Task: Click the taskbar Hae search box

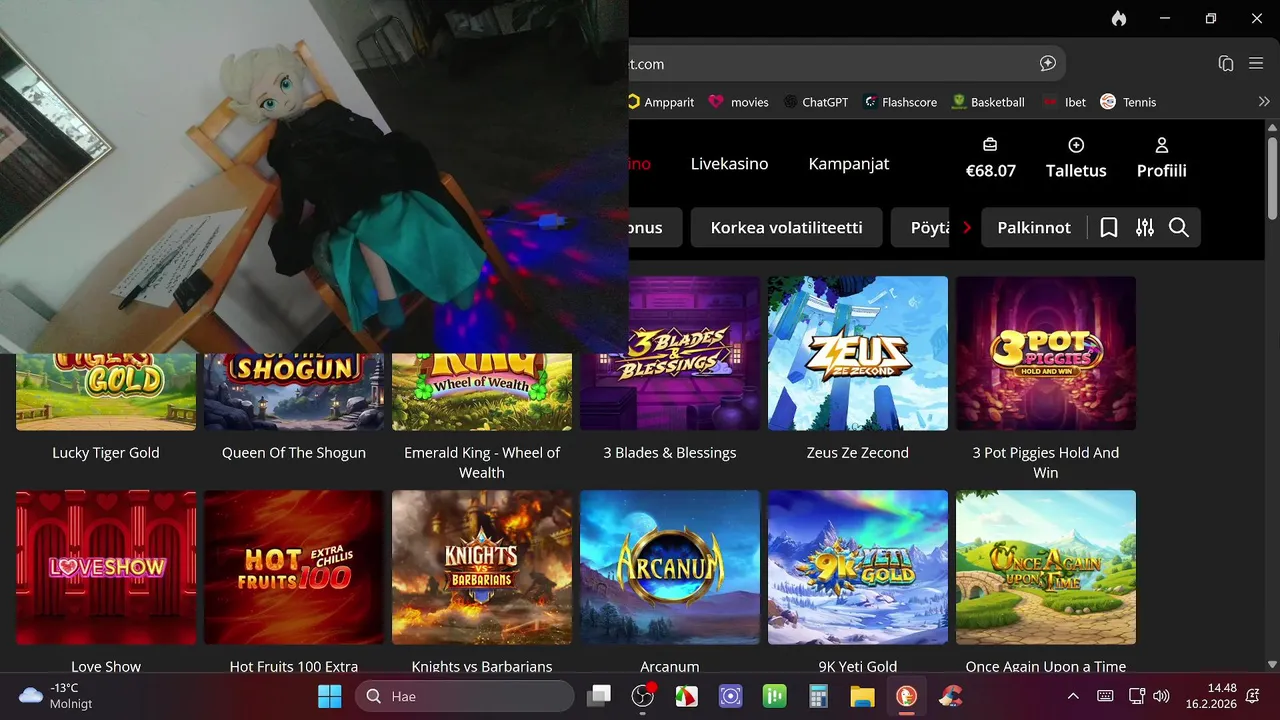Action: pos(465,696)
